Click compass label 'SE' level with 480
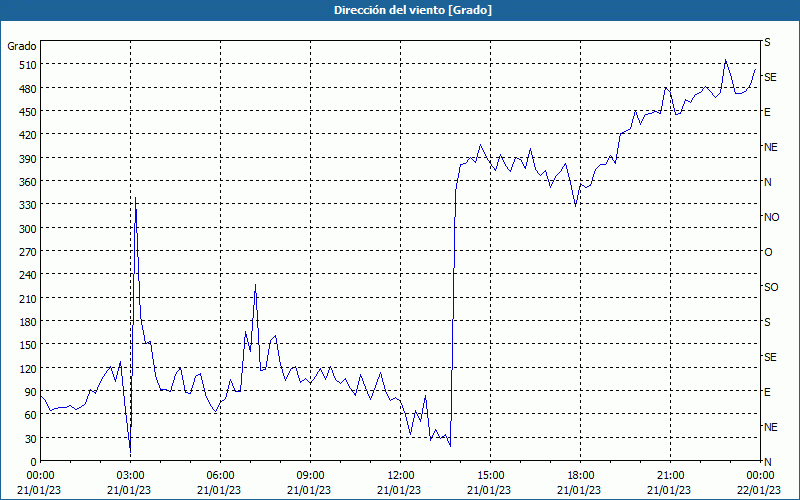Viewport: 800px width, 500px height. point(770,77)
